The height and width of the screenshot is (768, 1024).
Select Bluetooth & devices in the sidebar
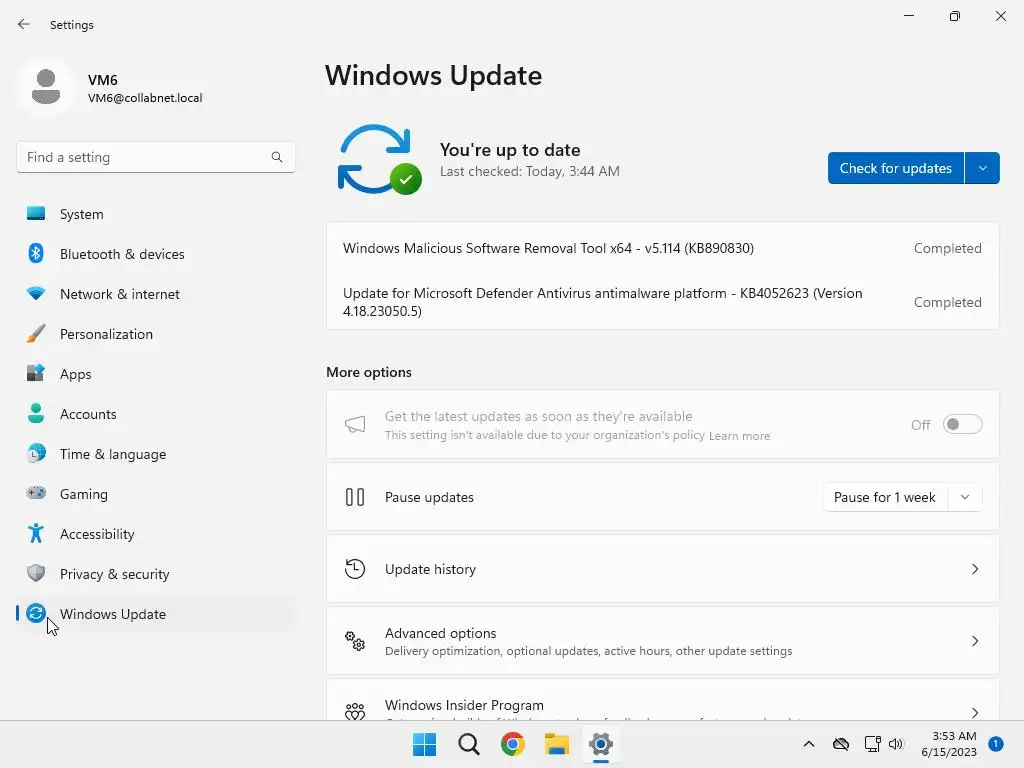(155, 254)
